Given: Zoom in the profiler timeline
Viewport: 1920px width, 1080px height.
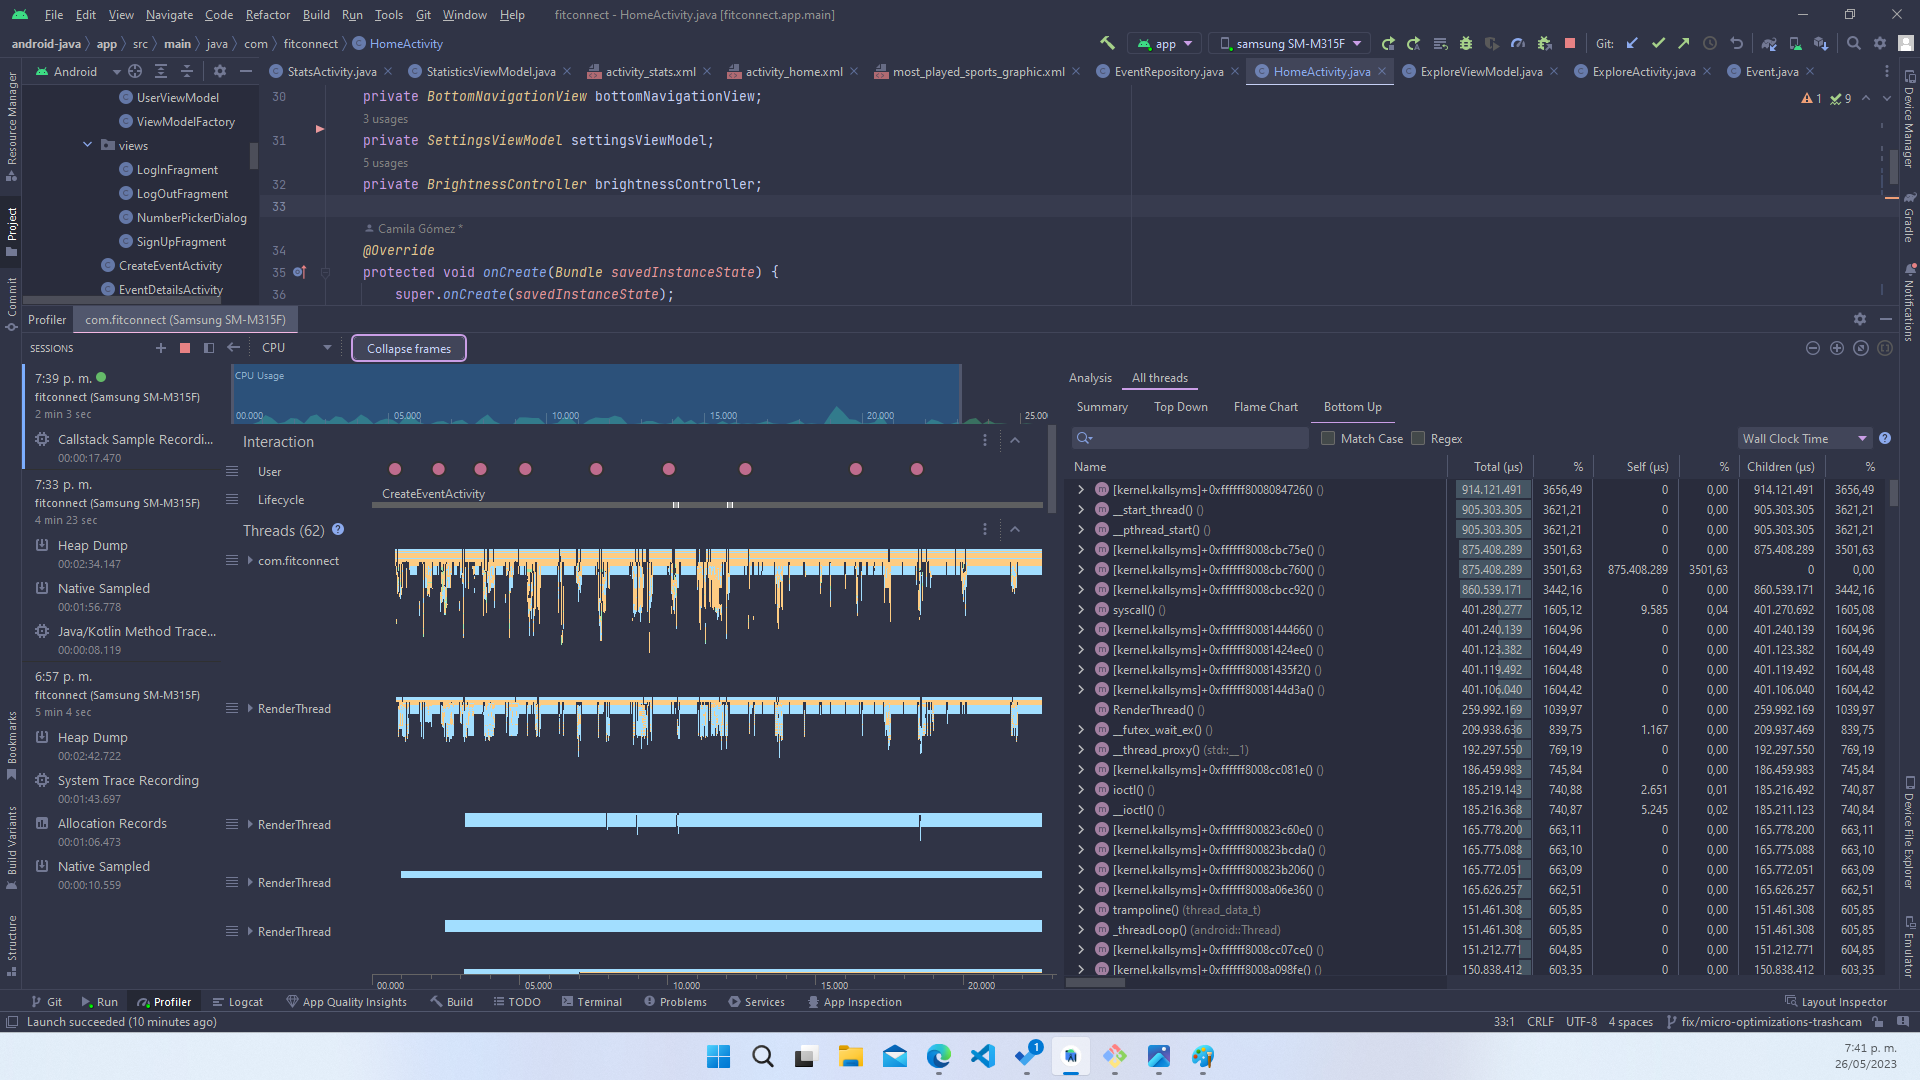Looking at the screenshot, I should 1837,348.
